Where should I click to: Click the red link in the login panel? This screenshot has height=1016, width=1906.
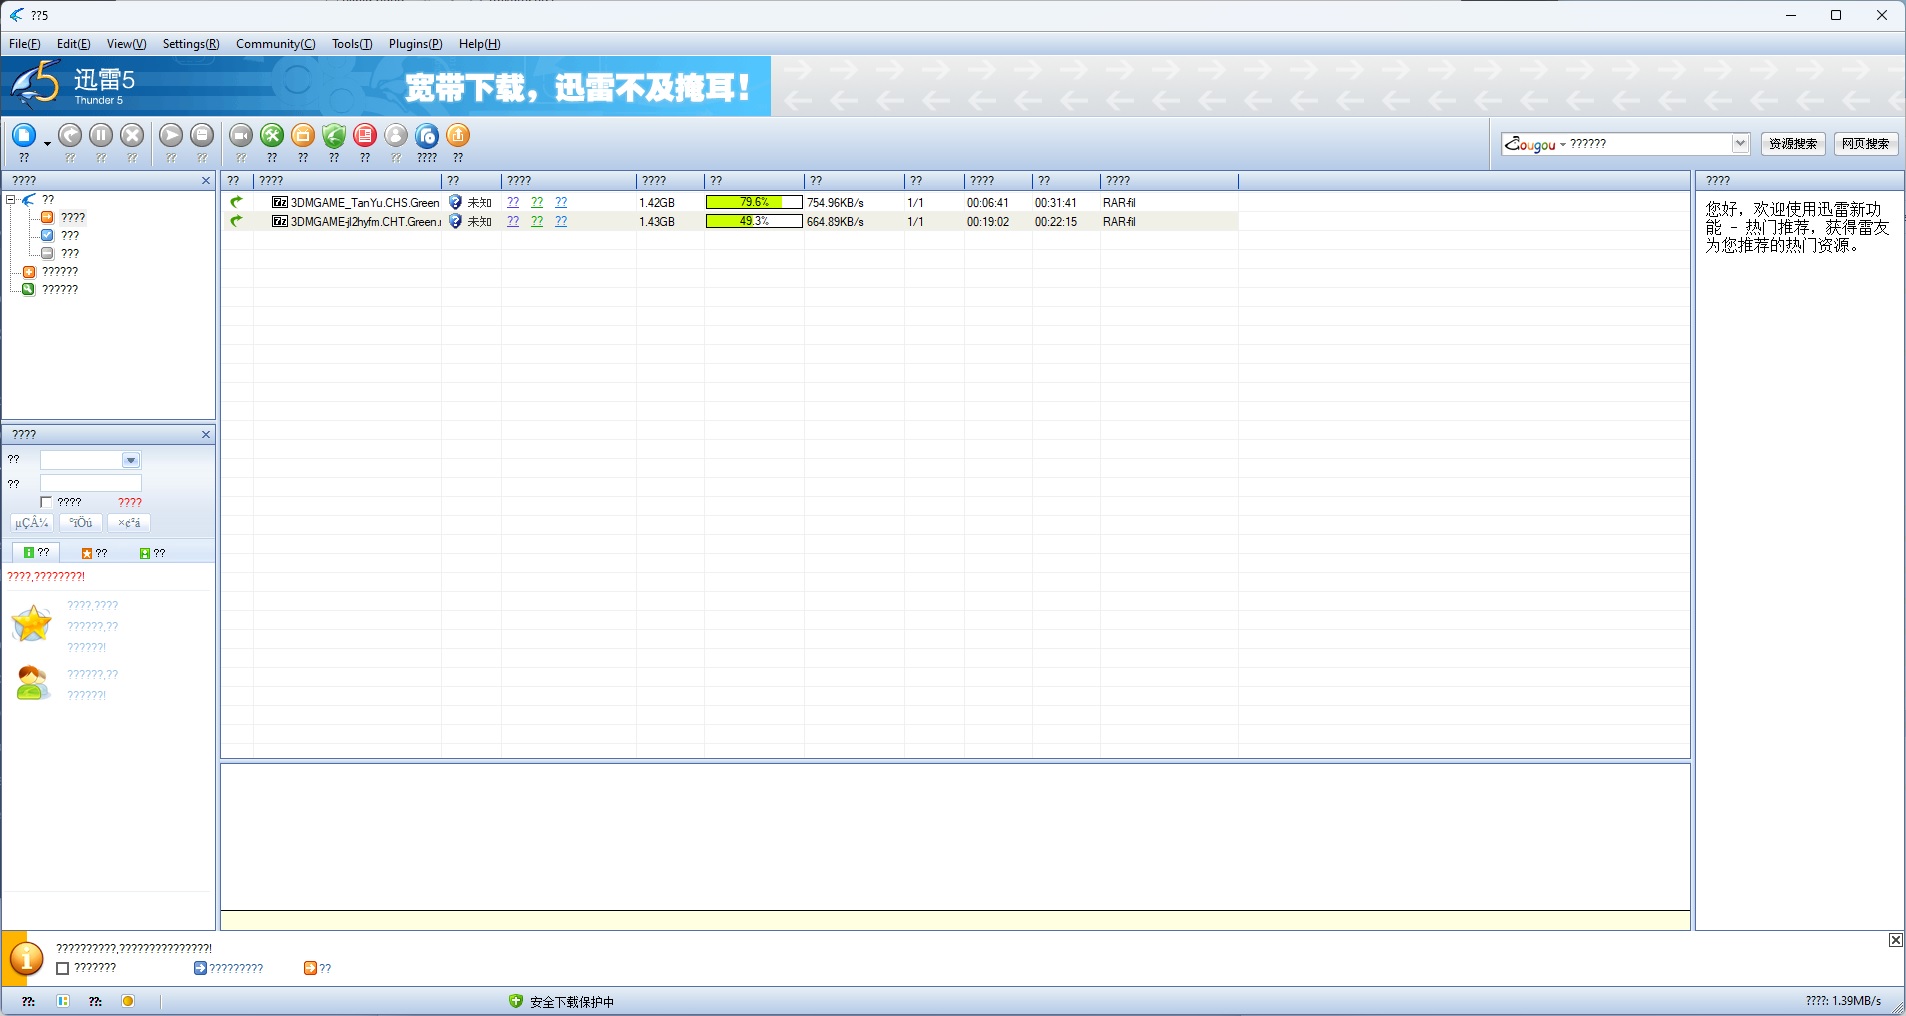(x=130, y=502)
